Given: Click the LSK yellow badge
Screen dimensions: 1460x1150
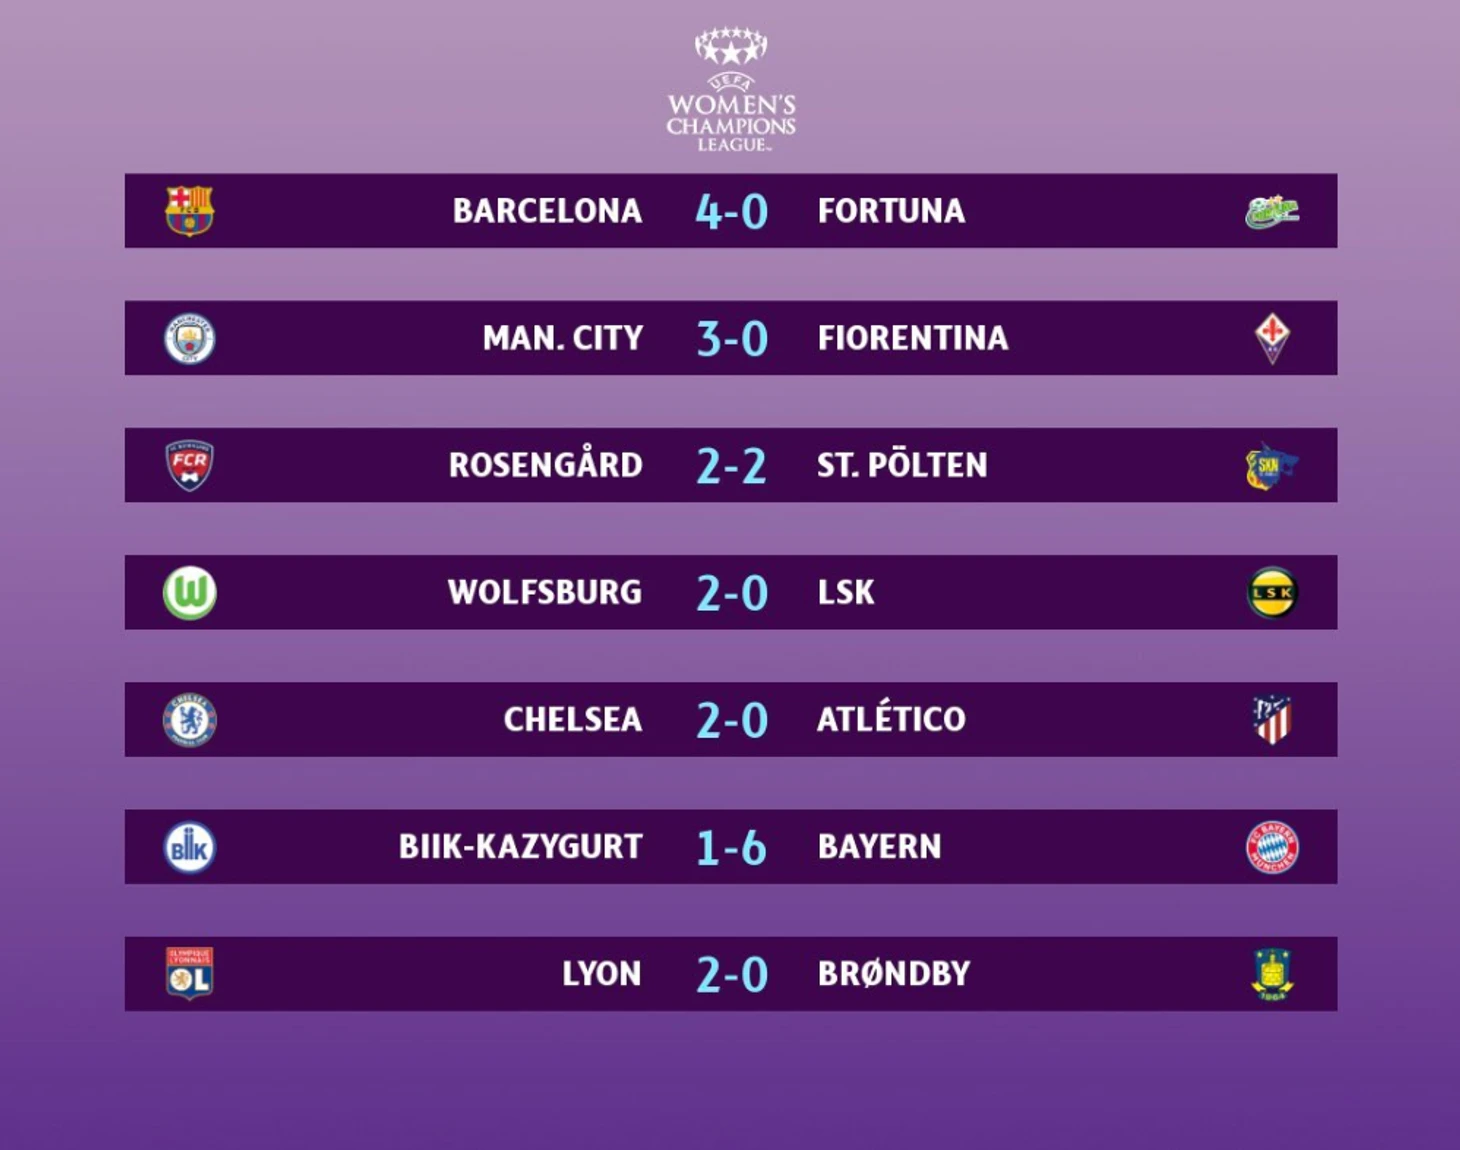Looking at the screenshot, I should [1272, 593].
